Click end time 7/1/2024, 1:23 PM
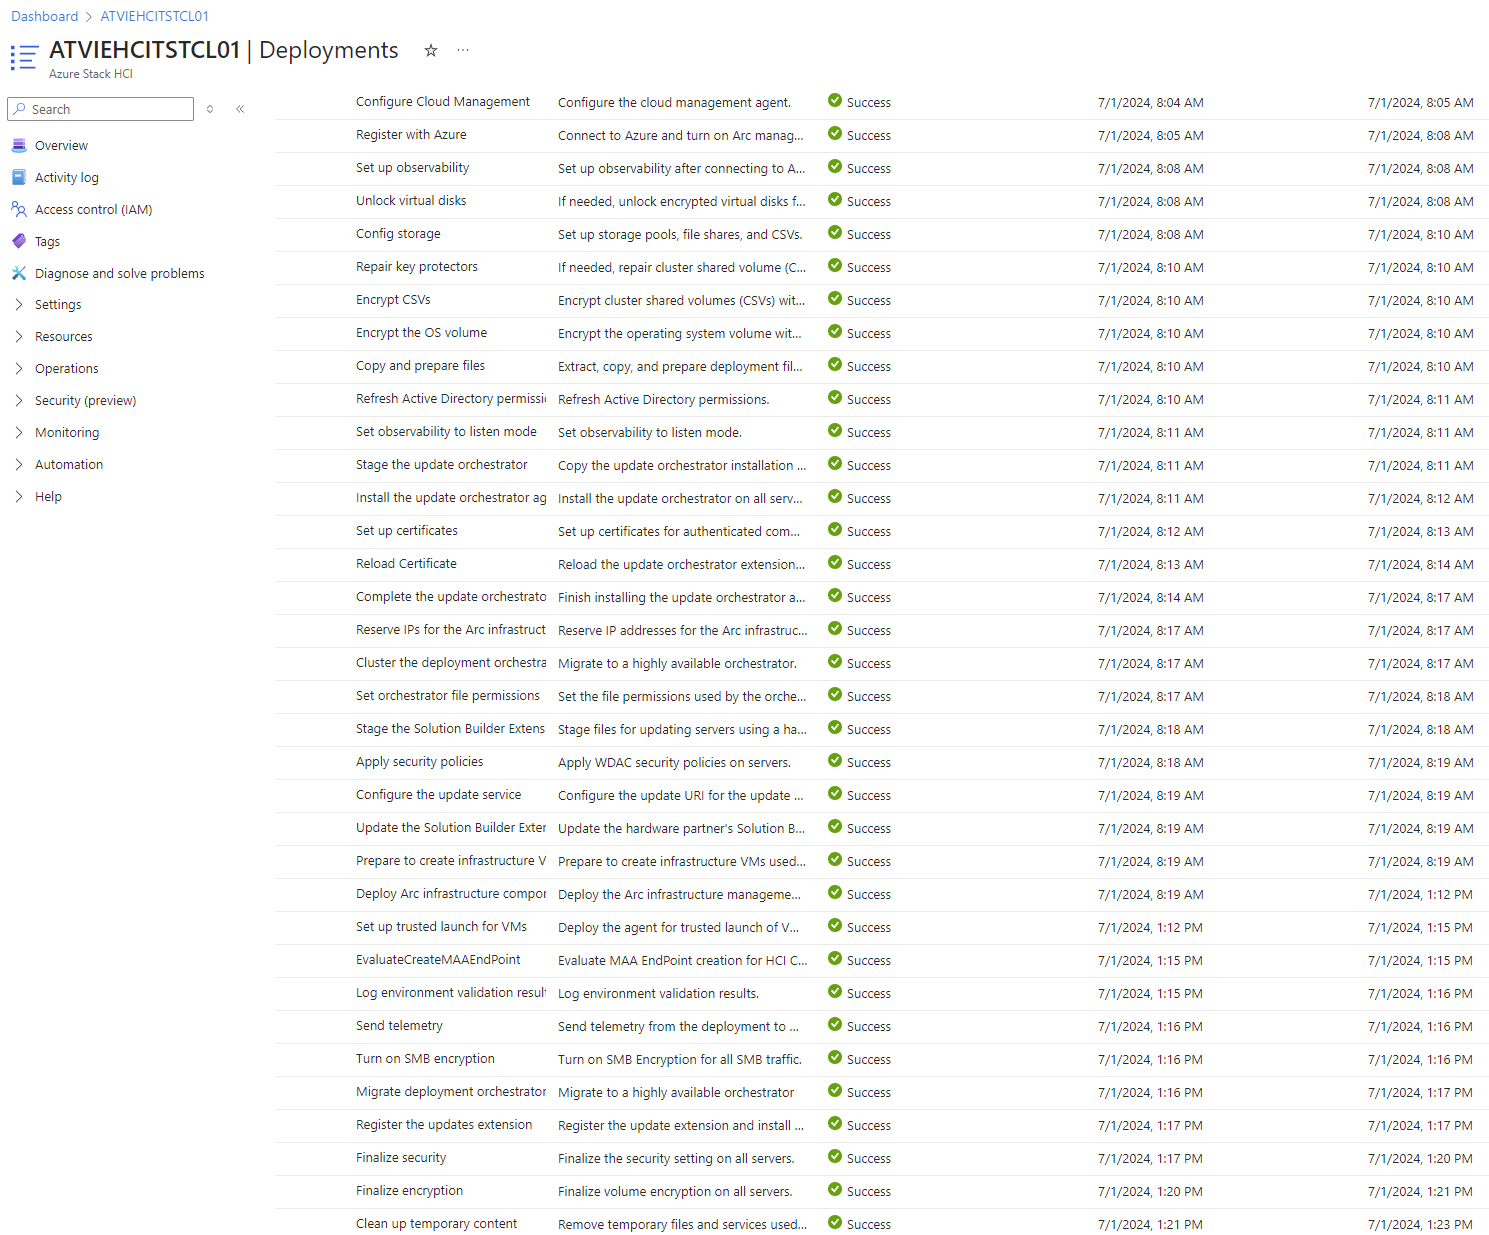The width and height of the screenshot is (1489, 1235). 1420,1225
